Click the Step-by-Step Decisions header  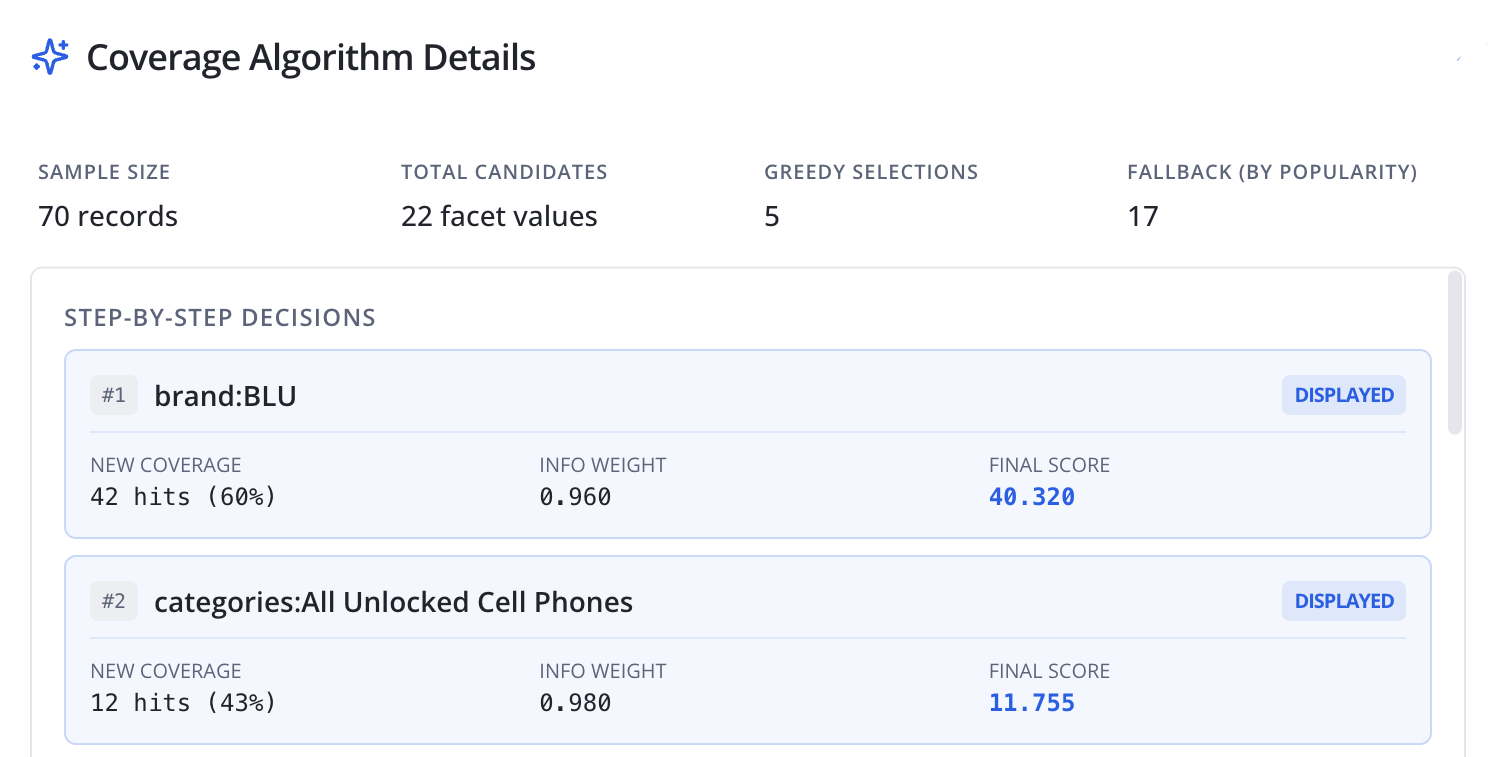pyautogui.click(x=220, y=318)
